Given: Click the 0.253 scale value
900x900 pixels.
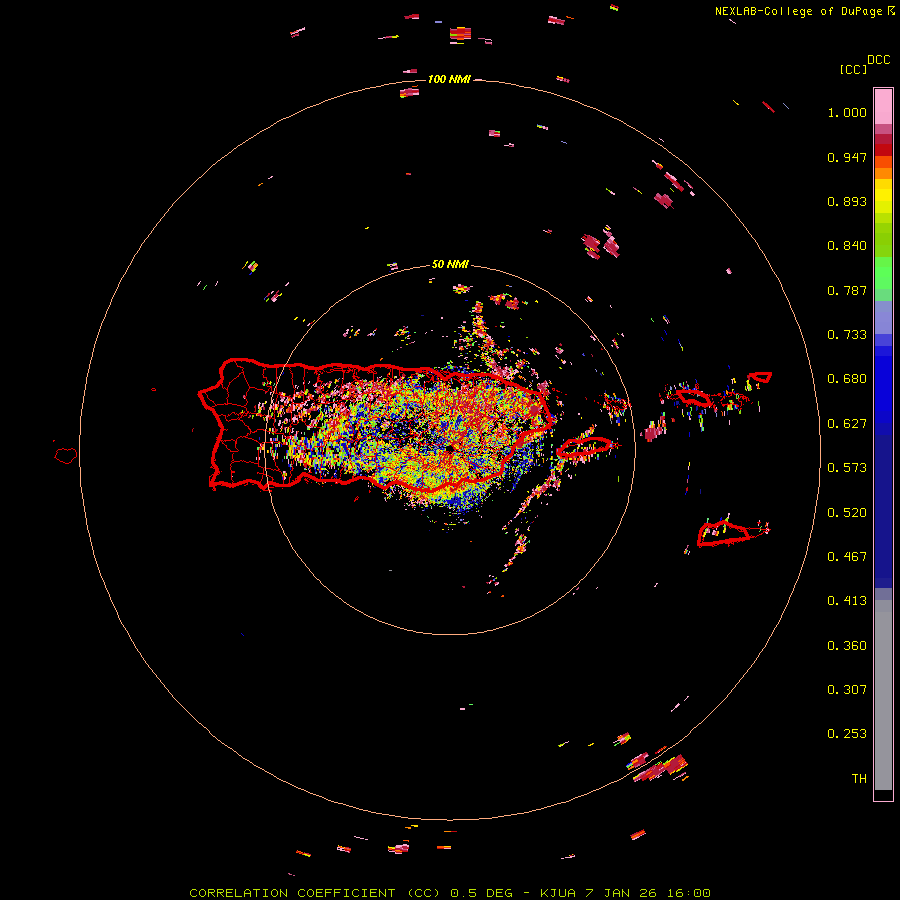Looking at the screenshot, I should (847, 734).
